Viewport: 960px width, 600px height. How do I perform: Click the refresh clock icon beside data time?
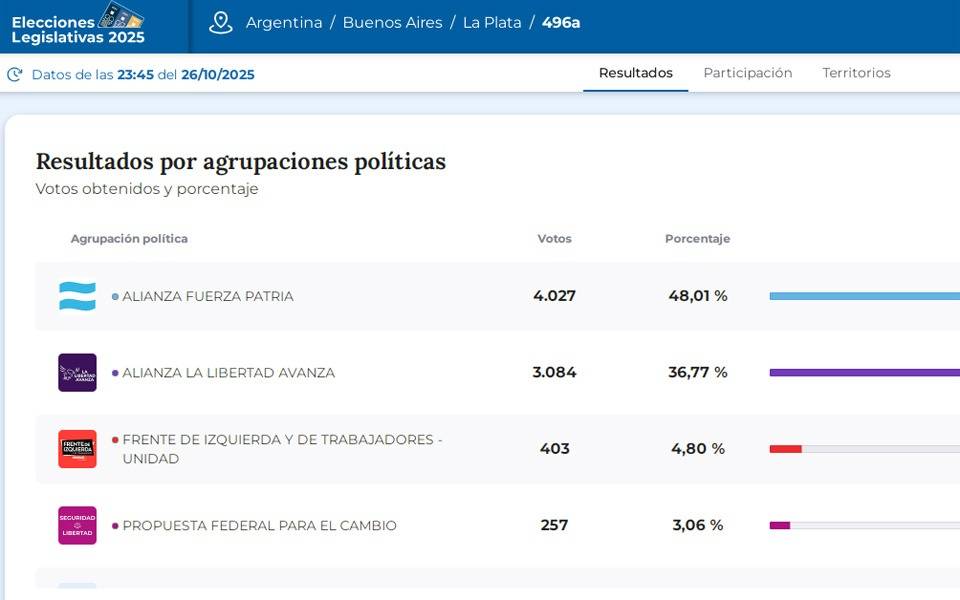[x=15, y=75]
